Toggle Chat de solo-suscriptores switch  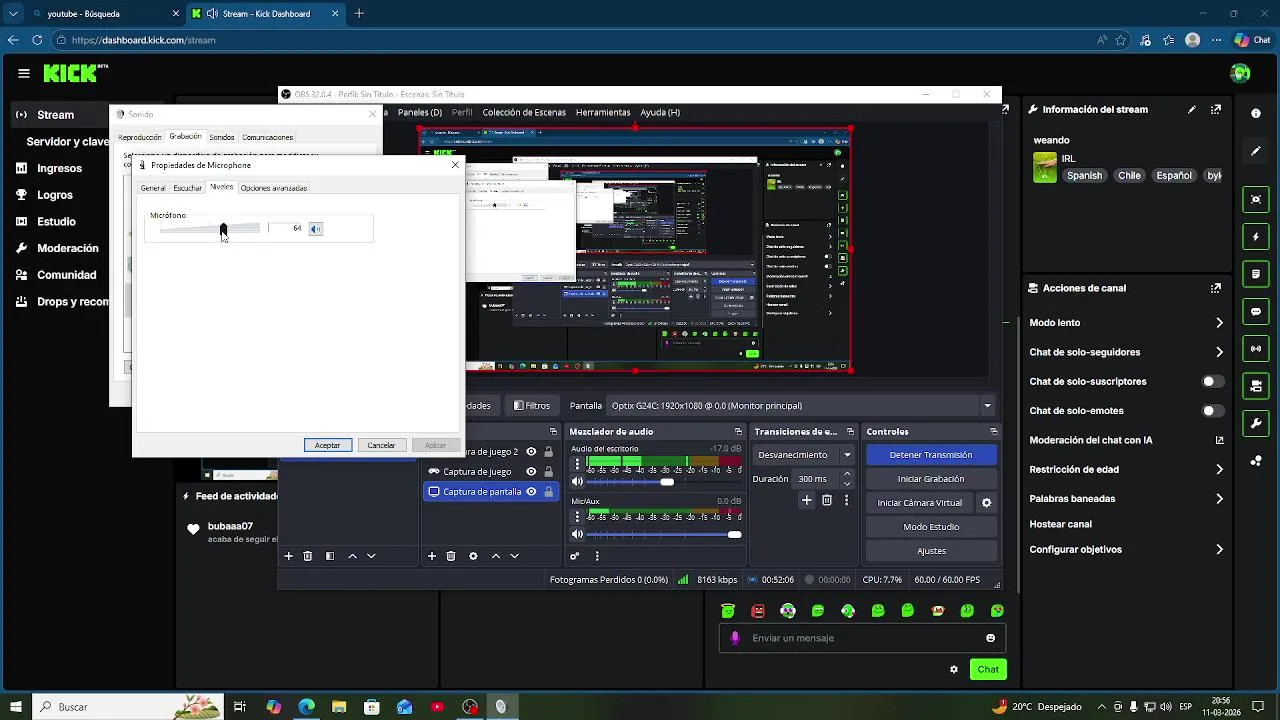(1212, 382)
